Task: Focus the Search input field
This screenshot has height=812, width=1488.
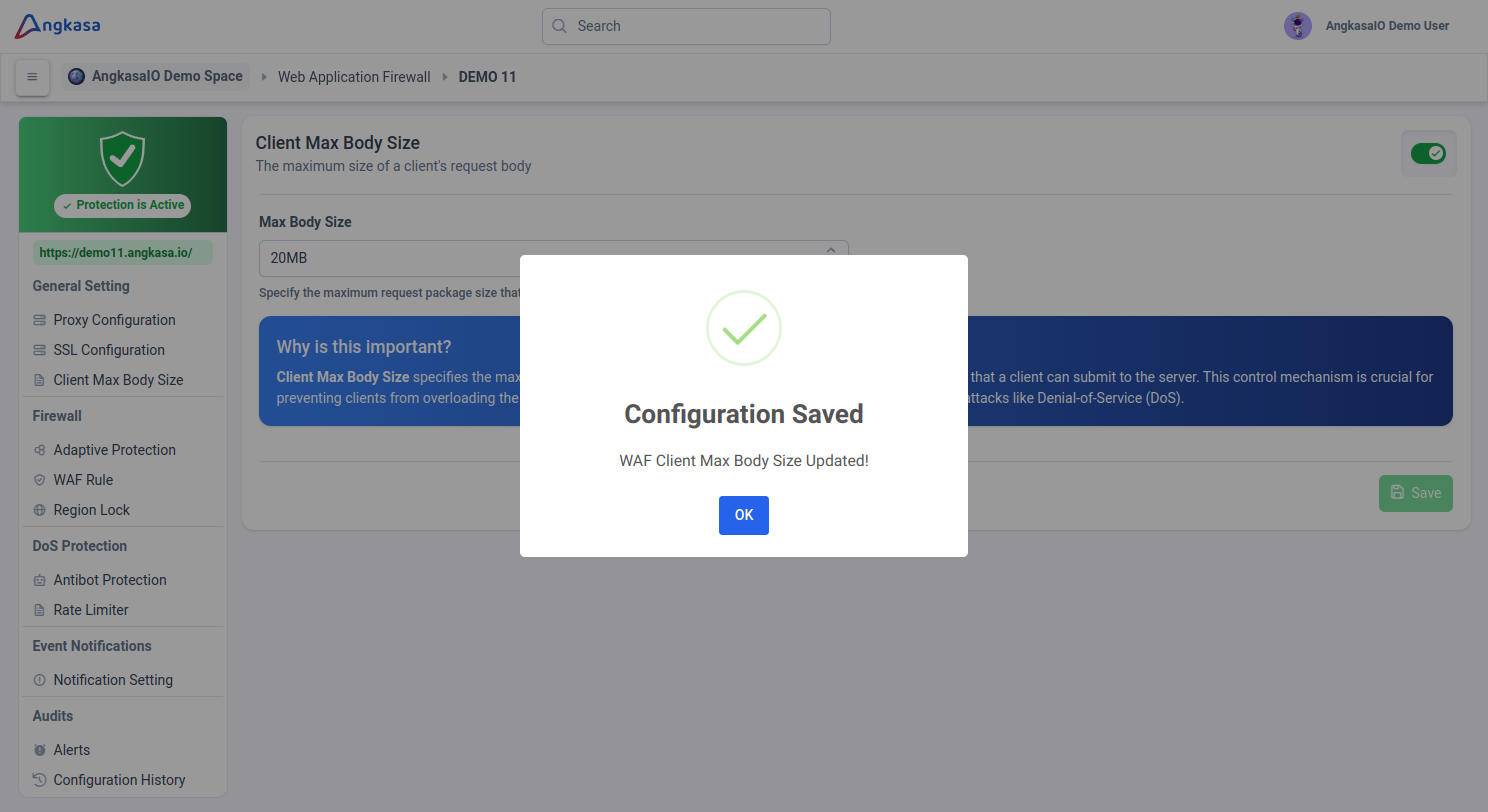Action: click(x=686, y=26)
